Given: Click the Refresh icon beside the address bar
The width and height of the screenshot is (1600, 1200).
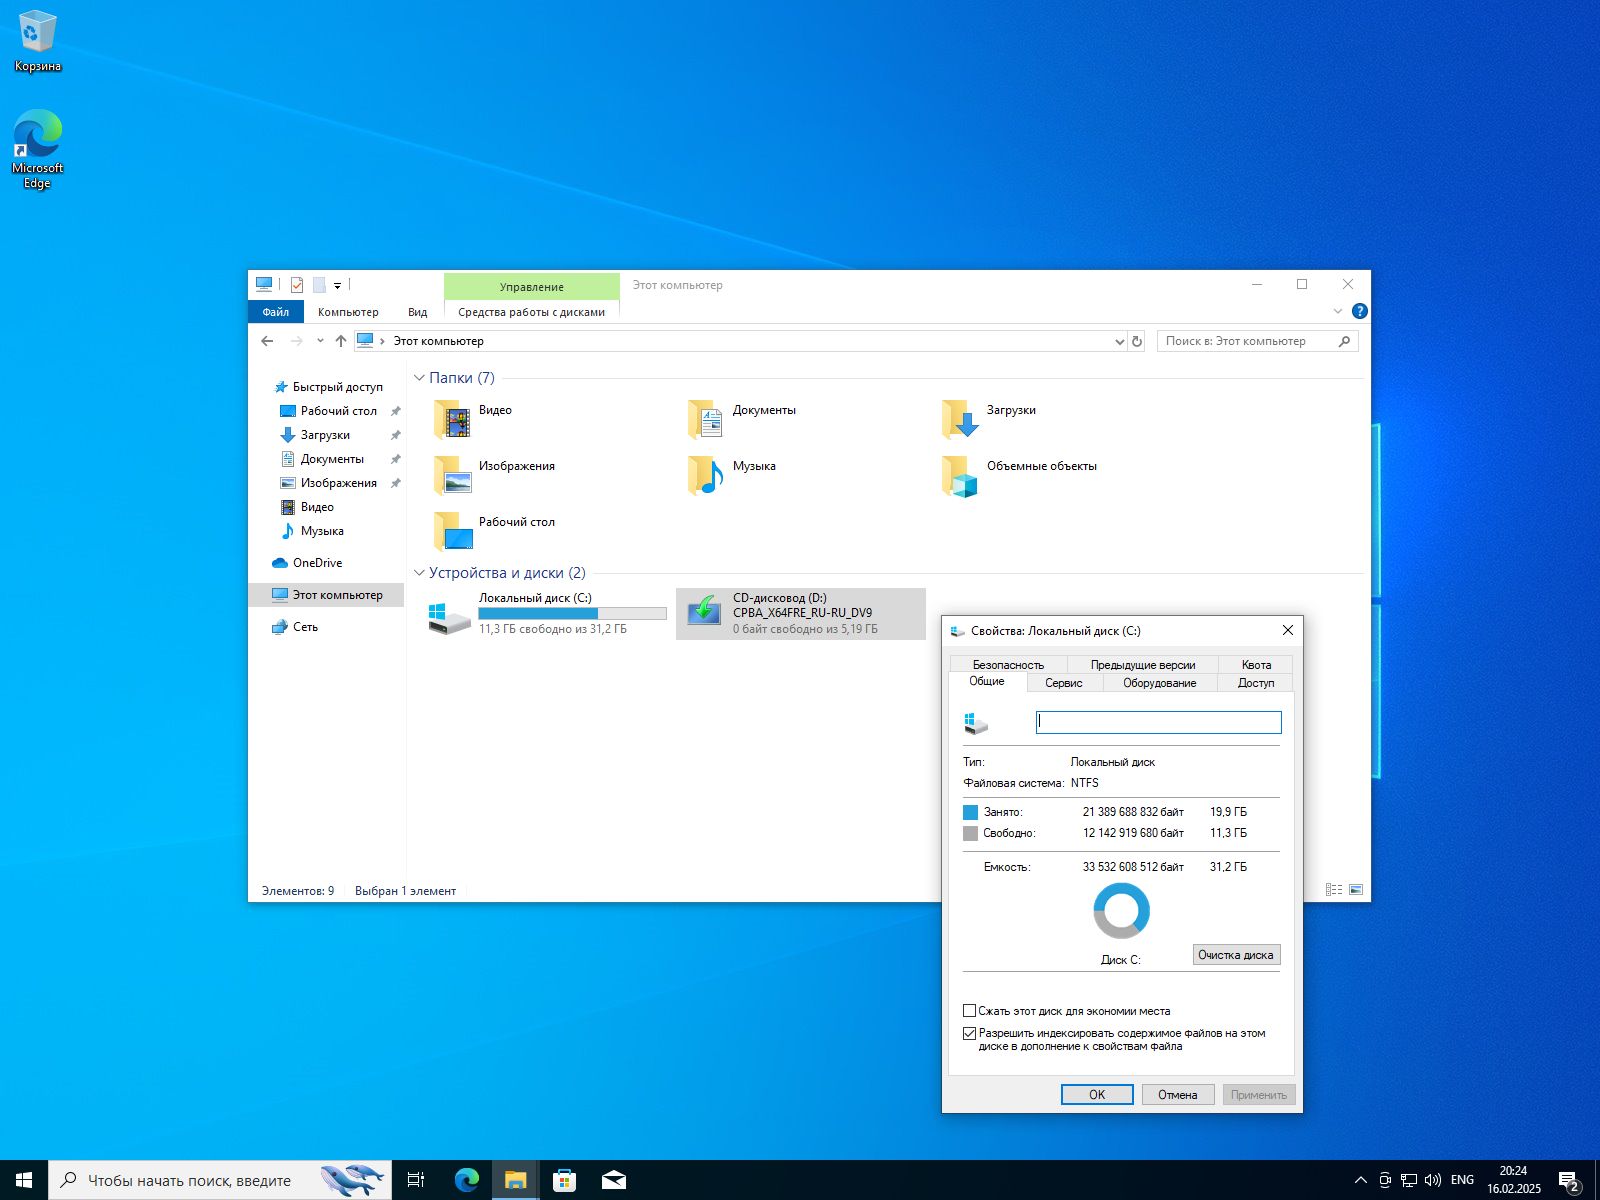Looking at the screenshot, I should coord(1137,341).
